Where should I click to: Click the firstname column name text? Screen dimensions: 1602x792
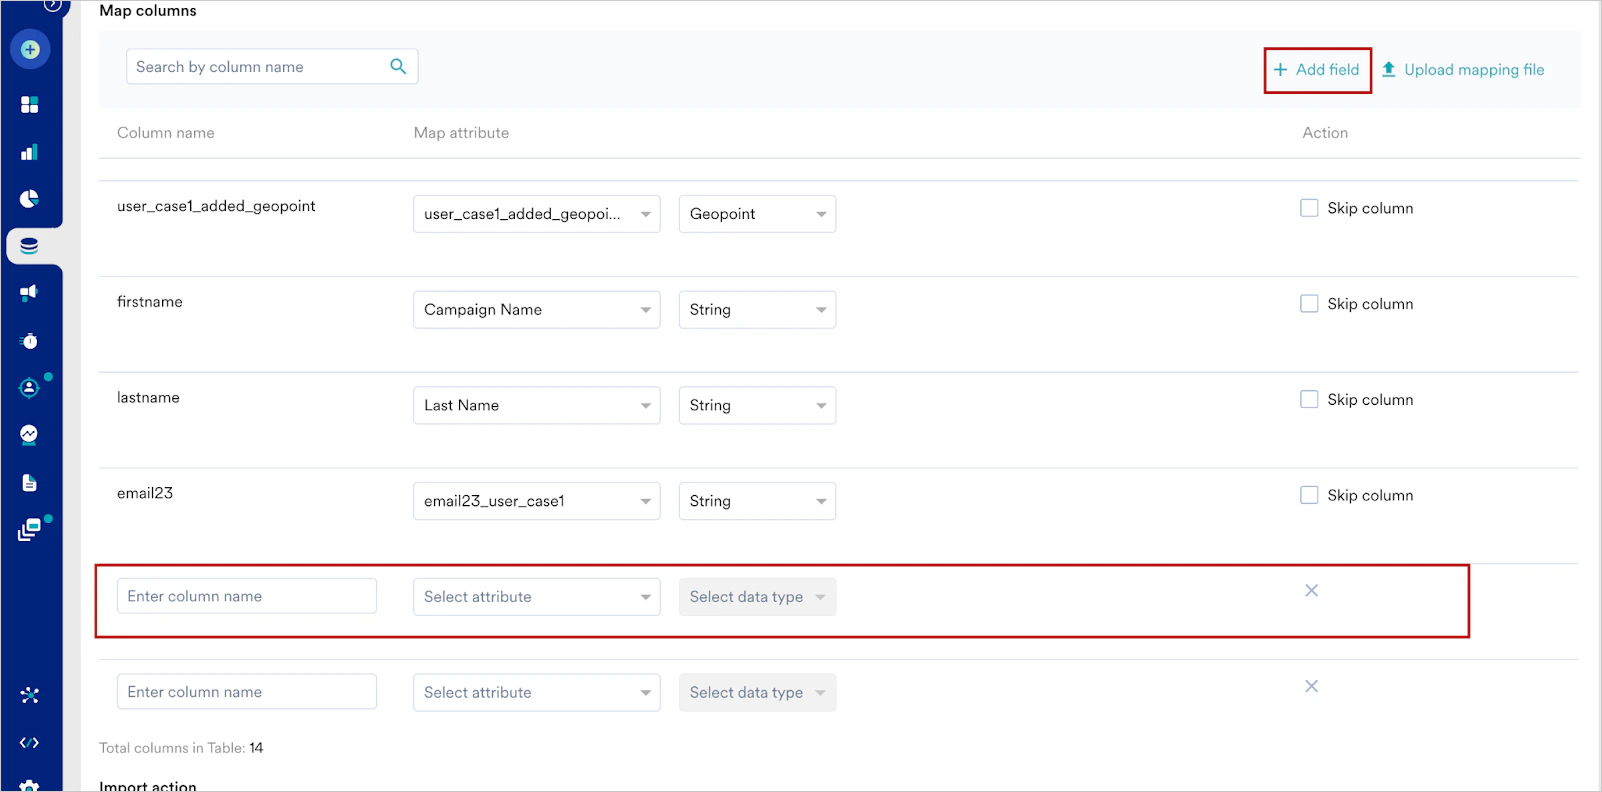tap(150, 302)
